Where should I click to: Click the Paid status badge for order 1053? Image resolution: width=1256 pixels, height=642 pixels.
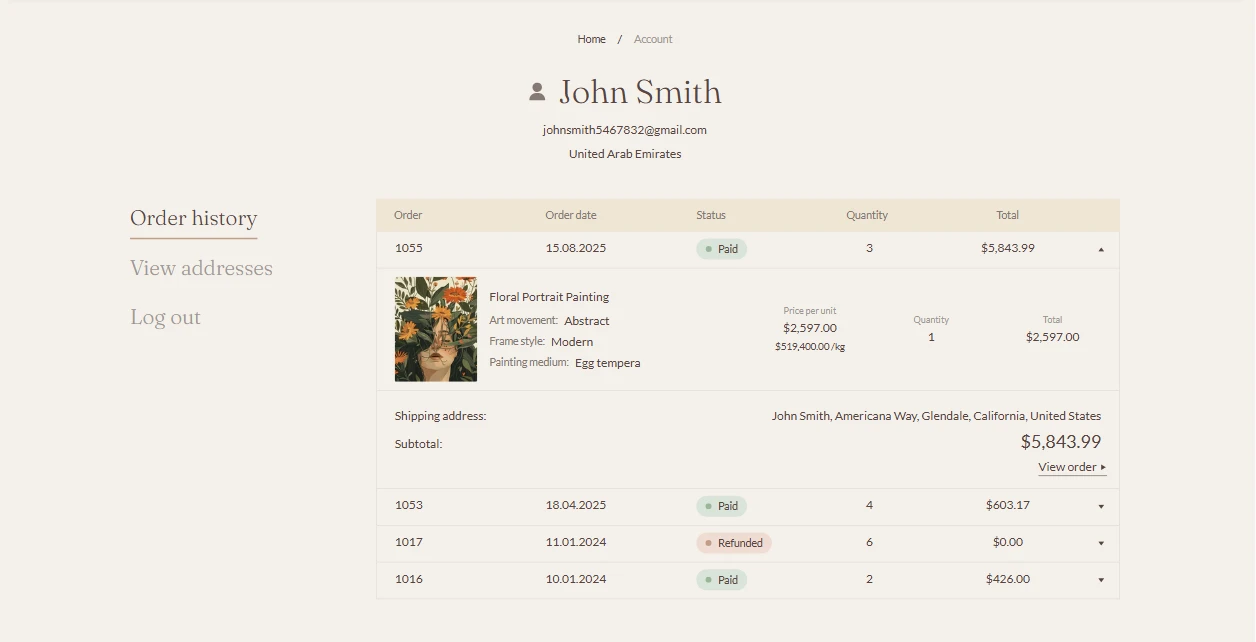(x=722, y=506)
